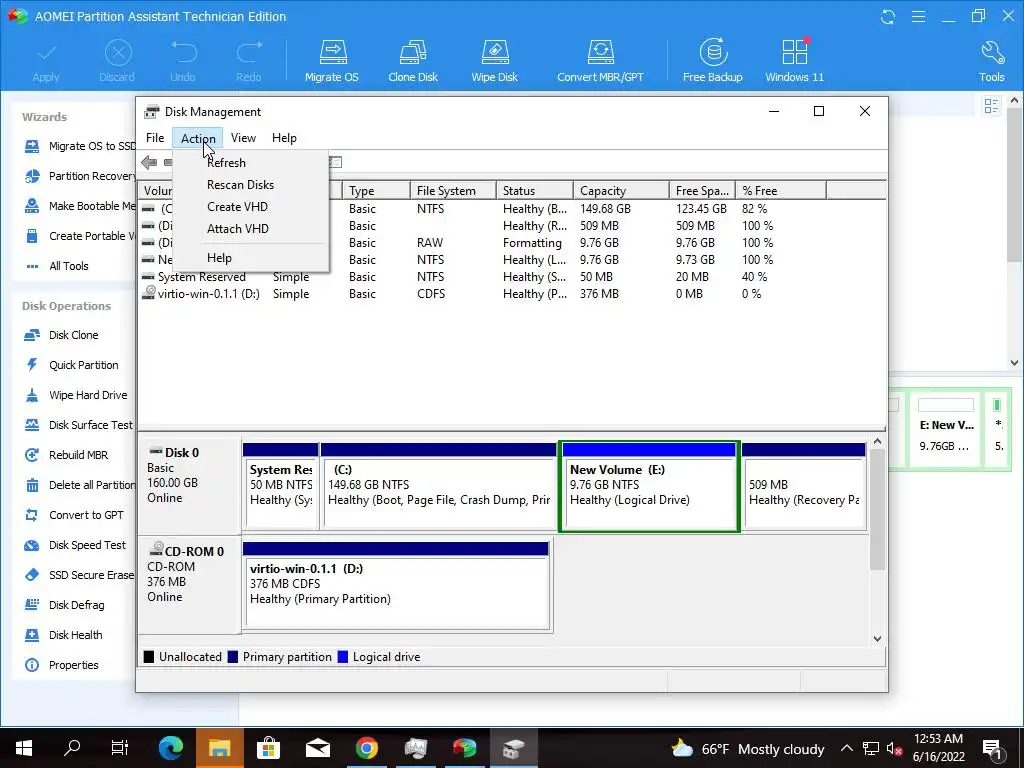Open the Windows 11 checker icon

[x=795, y=61]
